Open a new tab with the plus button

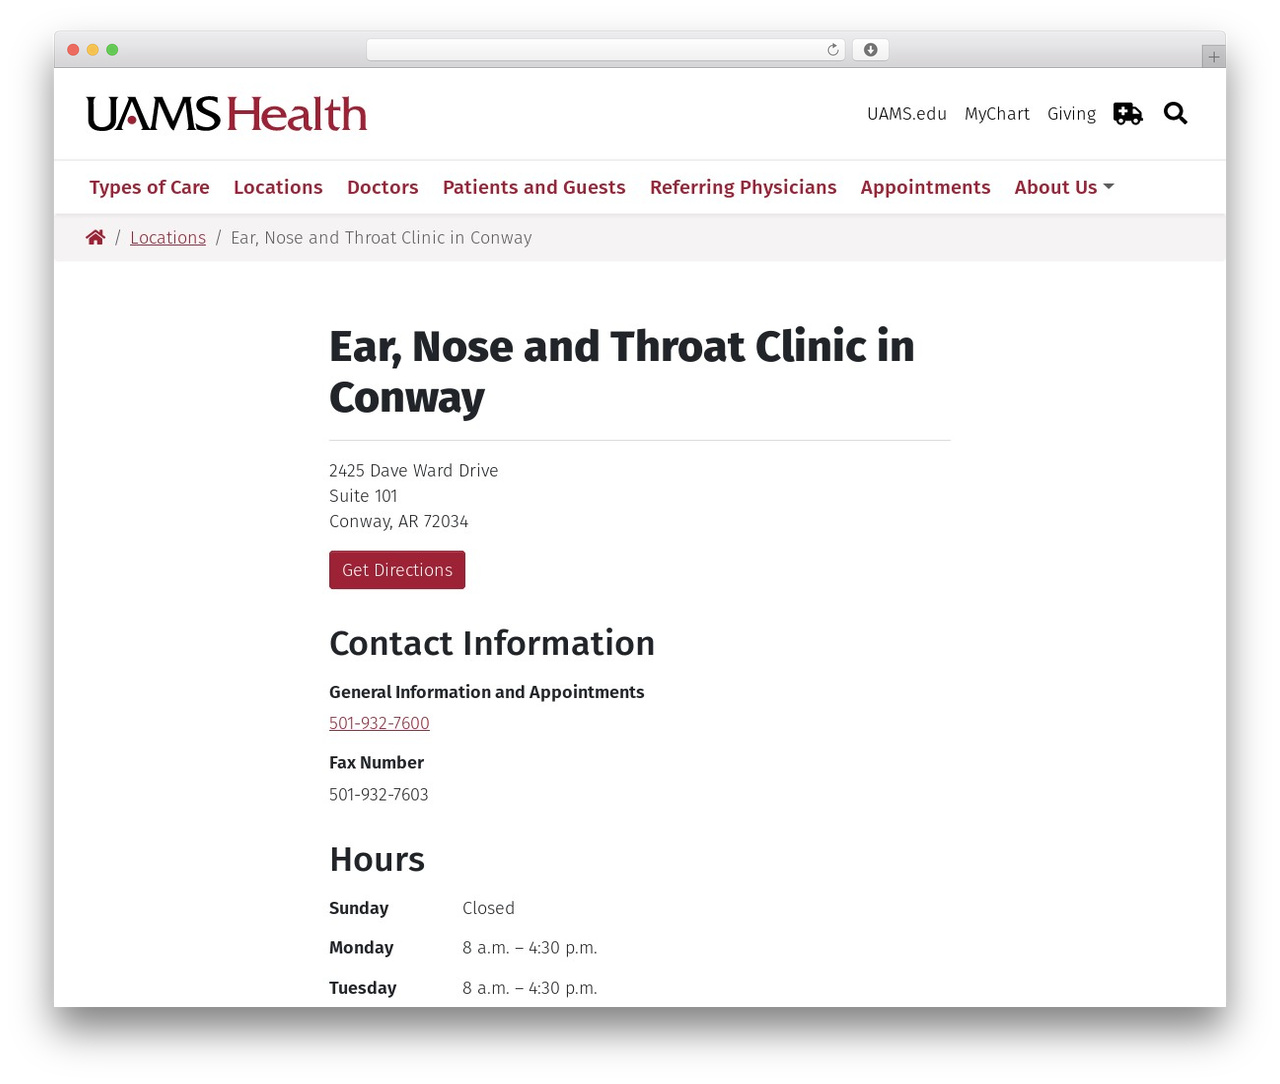[1213, 57]
